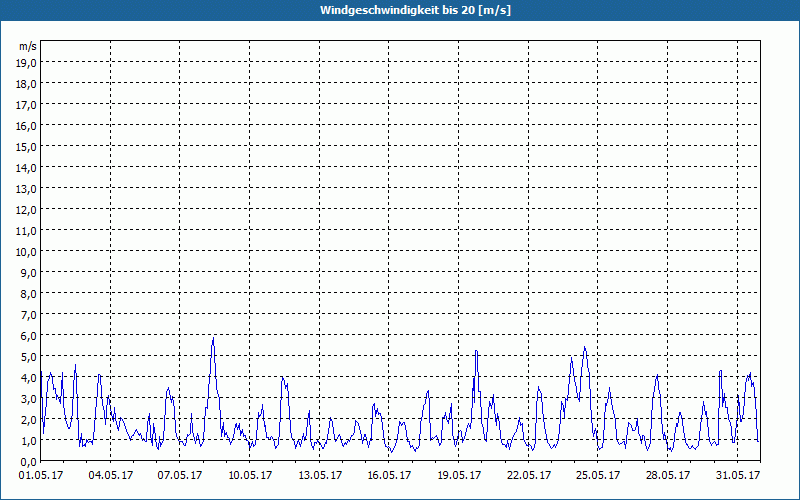Select the 15,0 y-axis label

pos(28,146)
